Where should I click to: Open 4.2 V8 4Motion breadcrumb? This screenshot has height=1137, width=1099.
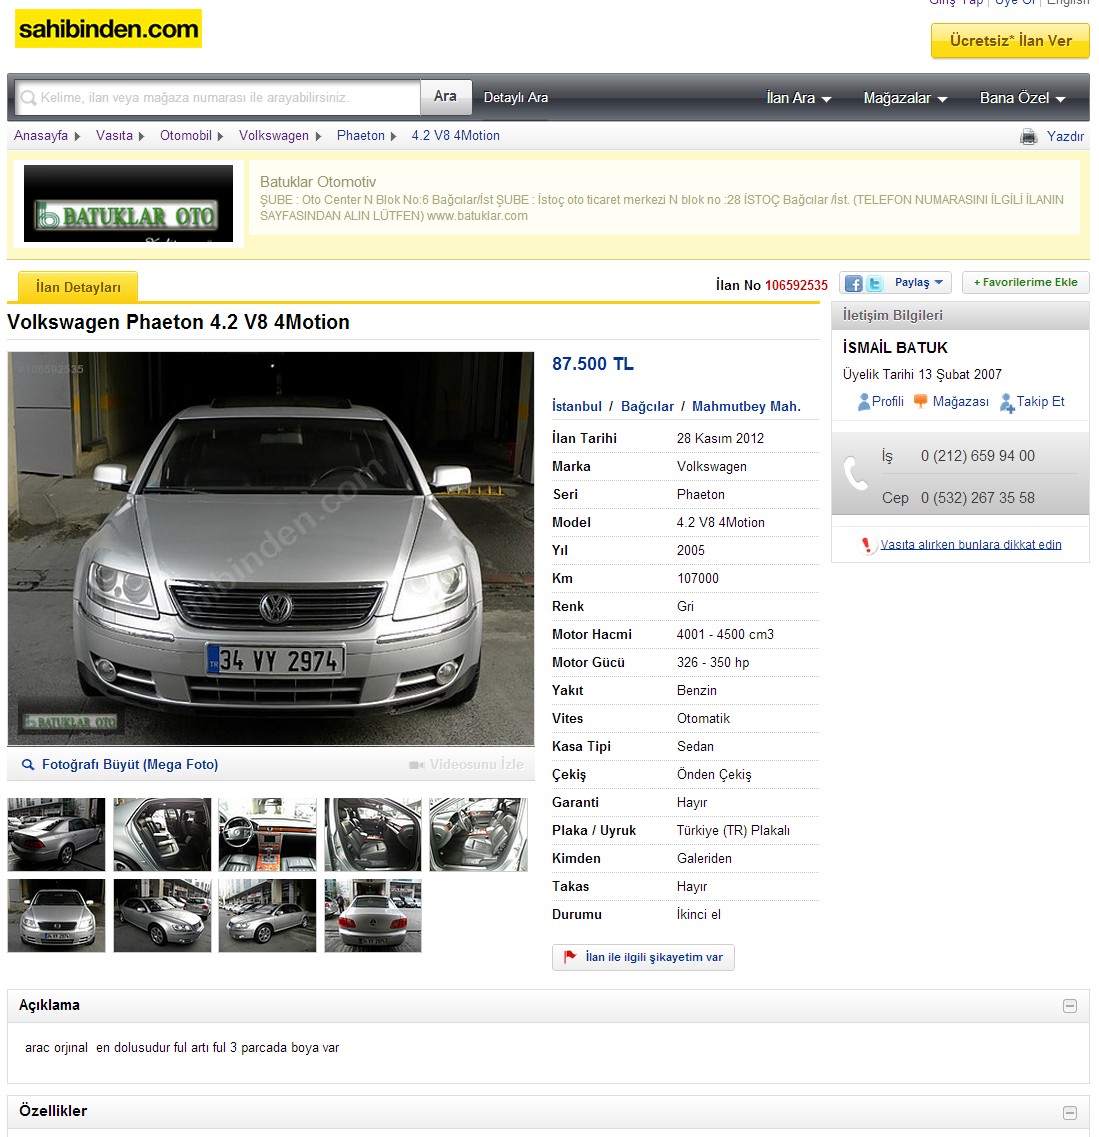tap(455, 136)
